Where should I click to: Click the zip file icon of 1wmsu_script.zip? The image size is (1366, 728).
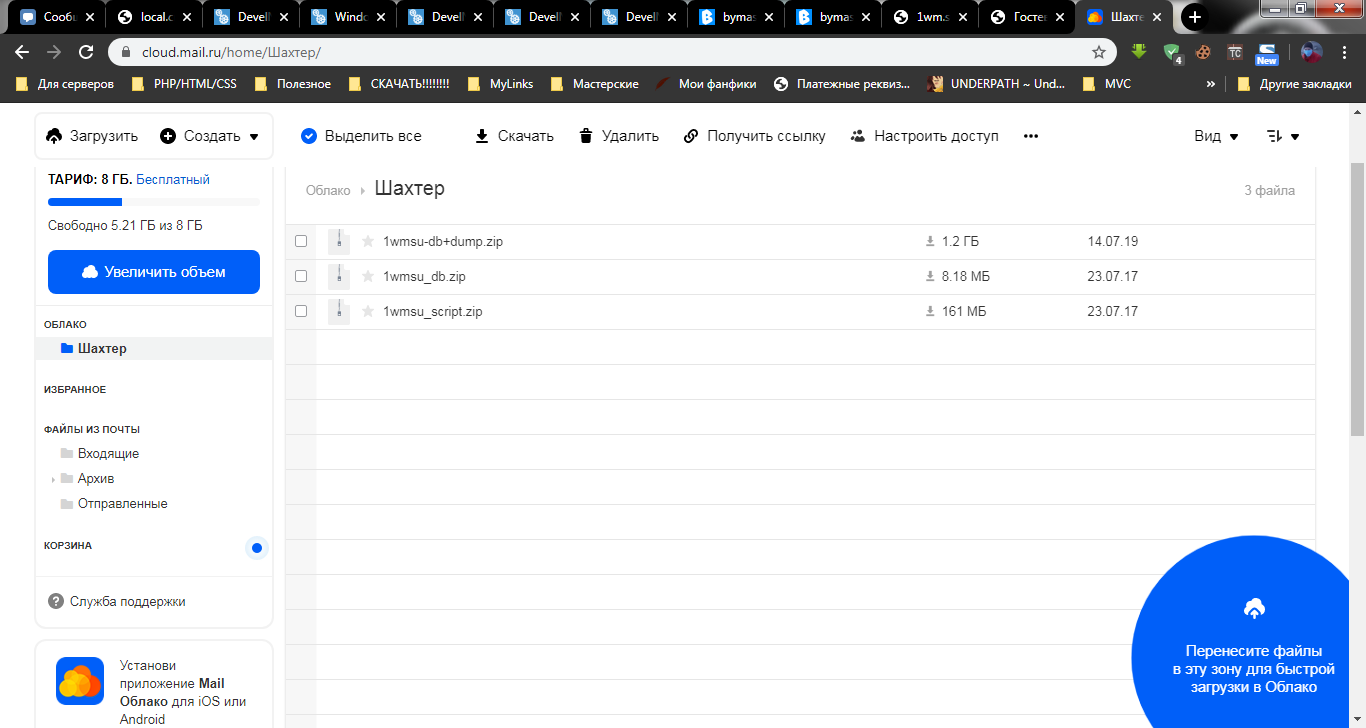pyautogui.click(x=339, y=312)
